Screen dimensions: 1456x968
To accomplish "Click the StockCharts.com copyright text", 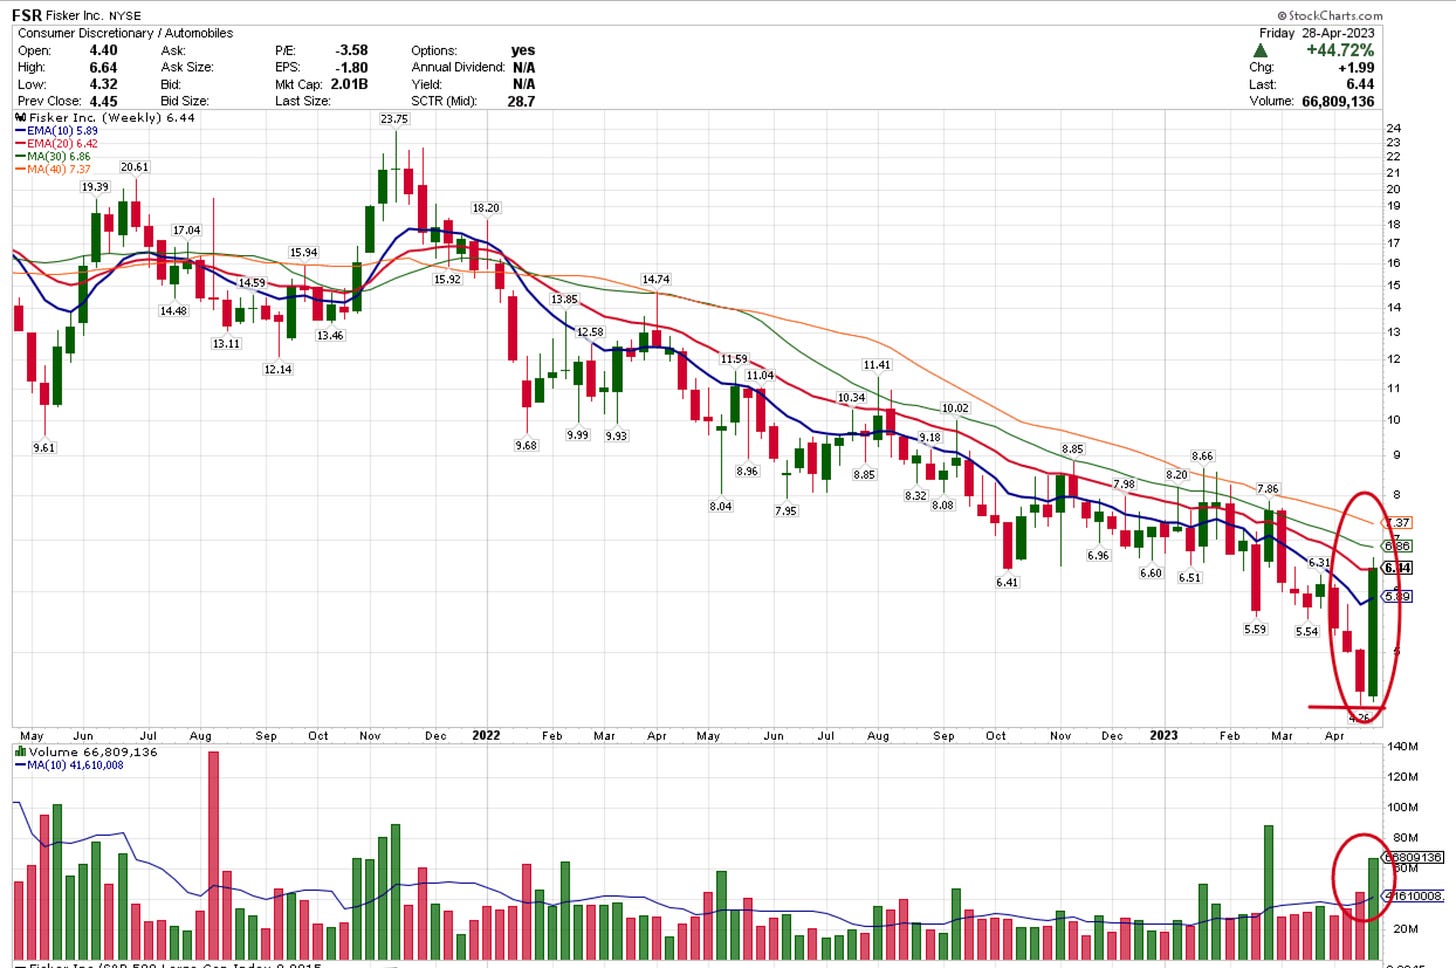I will pos(1330,15).
